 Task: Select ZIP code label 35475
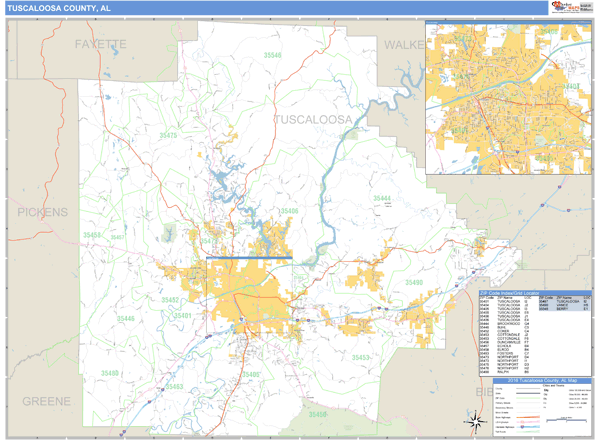(168, 135)
